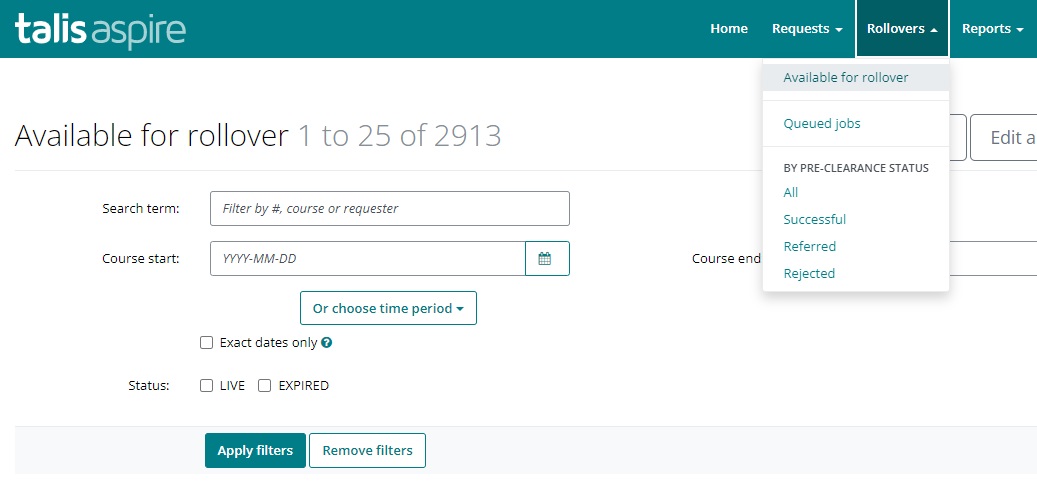Pick Referred pre-clearance status
Viewport: 1037px width, 489px height.
(809, 246)
